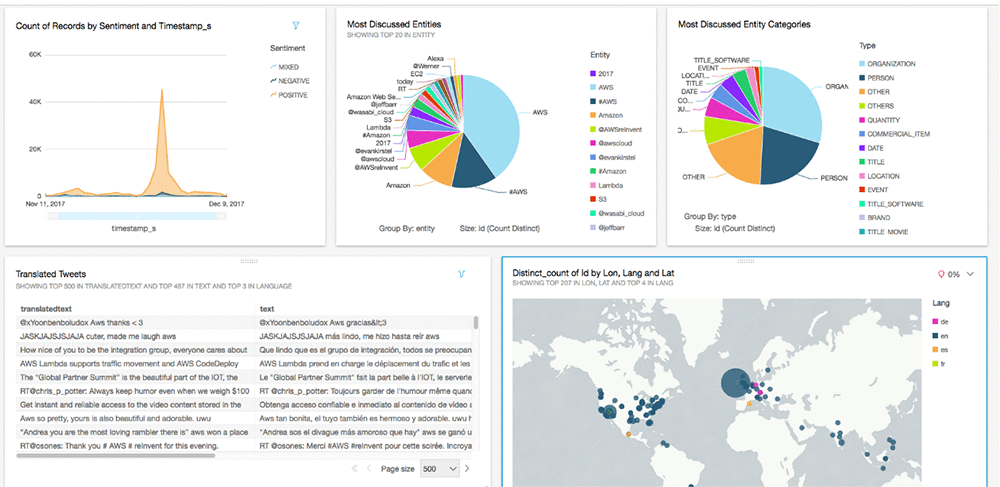The width and height of the screenshot is (1000, 487).
Task: Select row '@xYoonbenboludox Aws thanks < 3'
Action: tap(245, 323)
